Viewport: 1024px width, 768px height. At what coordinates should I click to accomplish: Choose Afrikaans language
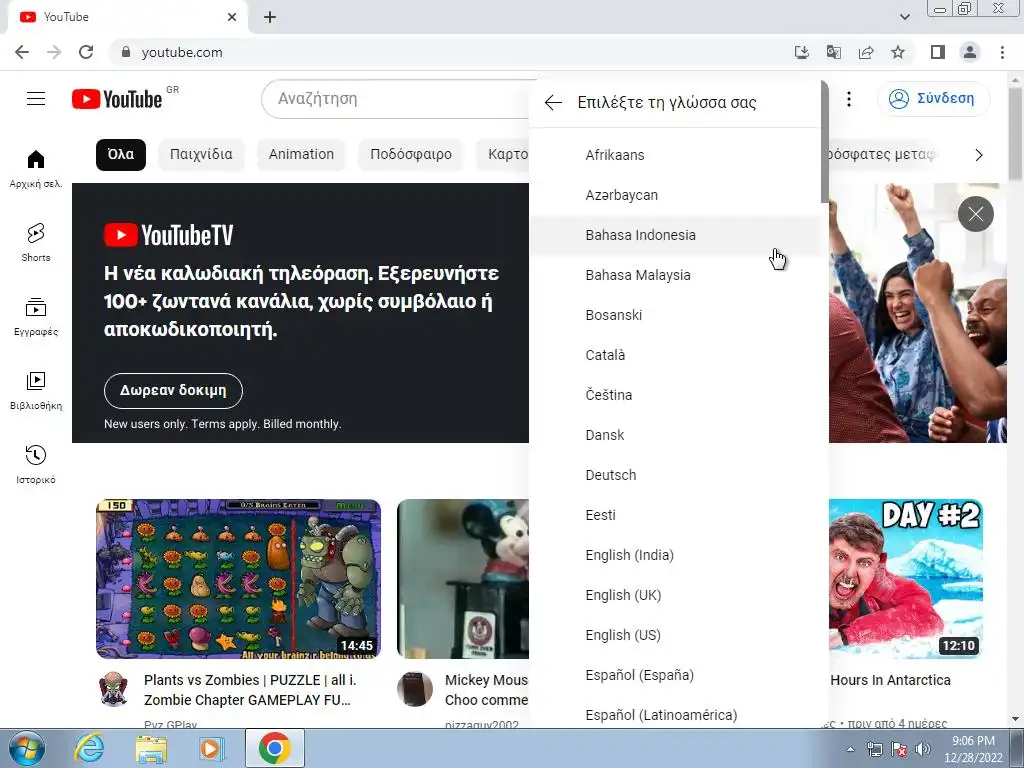[x=675, y=155]
